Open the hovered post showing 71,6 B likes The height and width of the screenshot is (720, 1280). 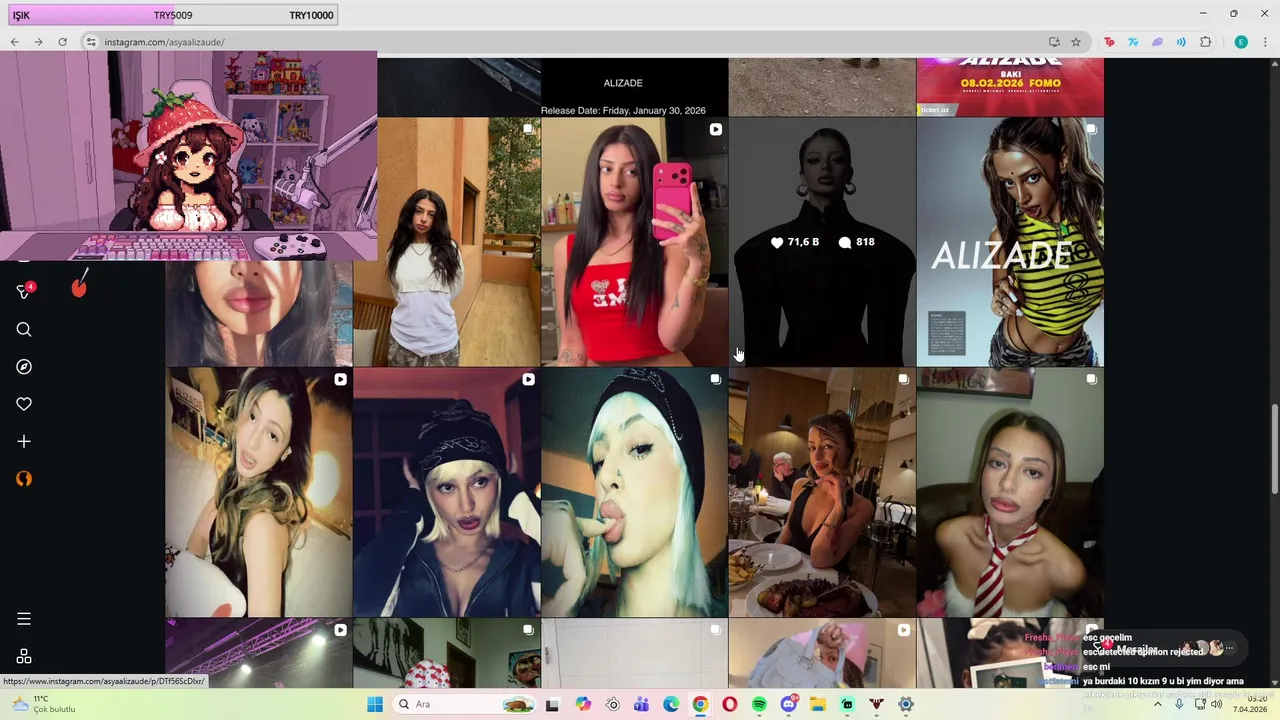pyautogui.click(x=822, y=242)
